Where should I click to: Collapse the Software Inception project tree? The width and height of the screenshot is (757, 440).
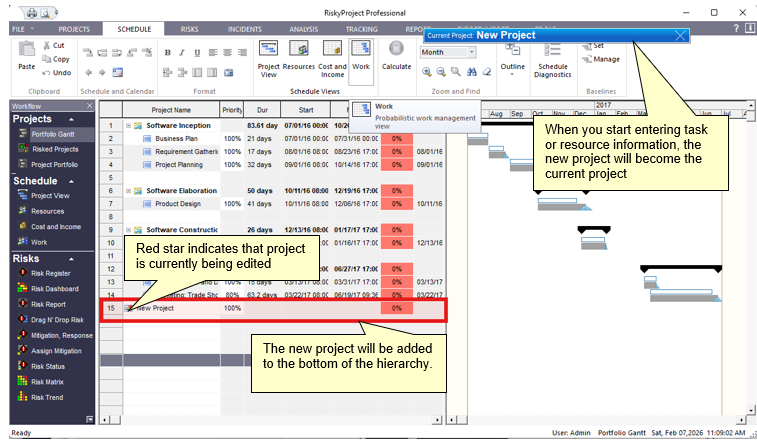128,125
